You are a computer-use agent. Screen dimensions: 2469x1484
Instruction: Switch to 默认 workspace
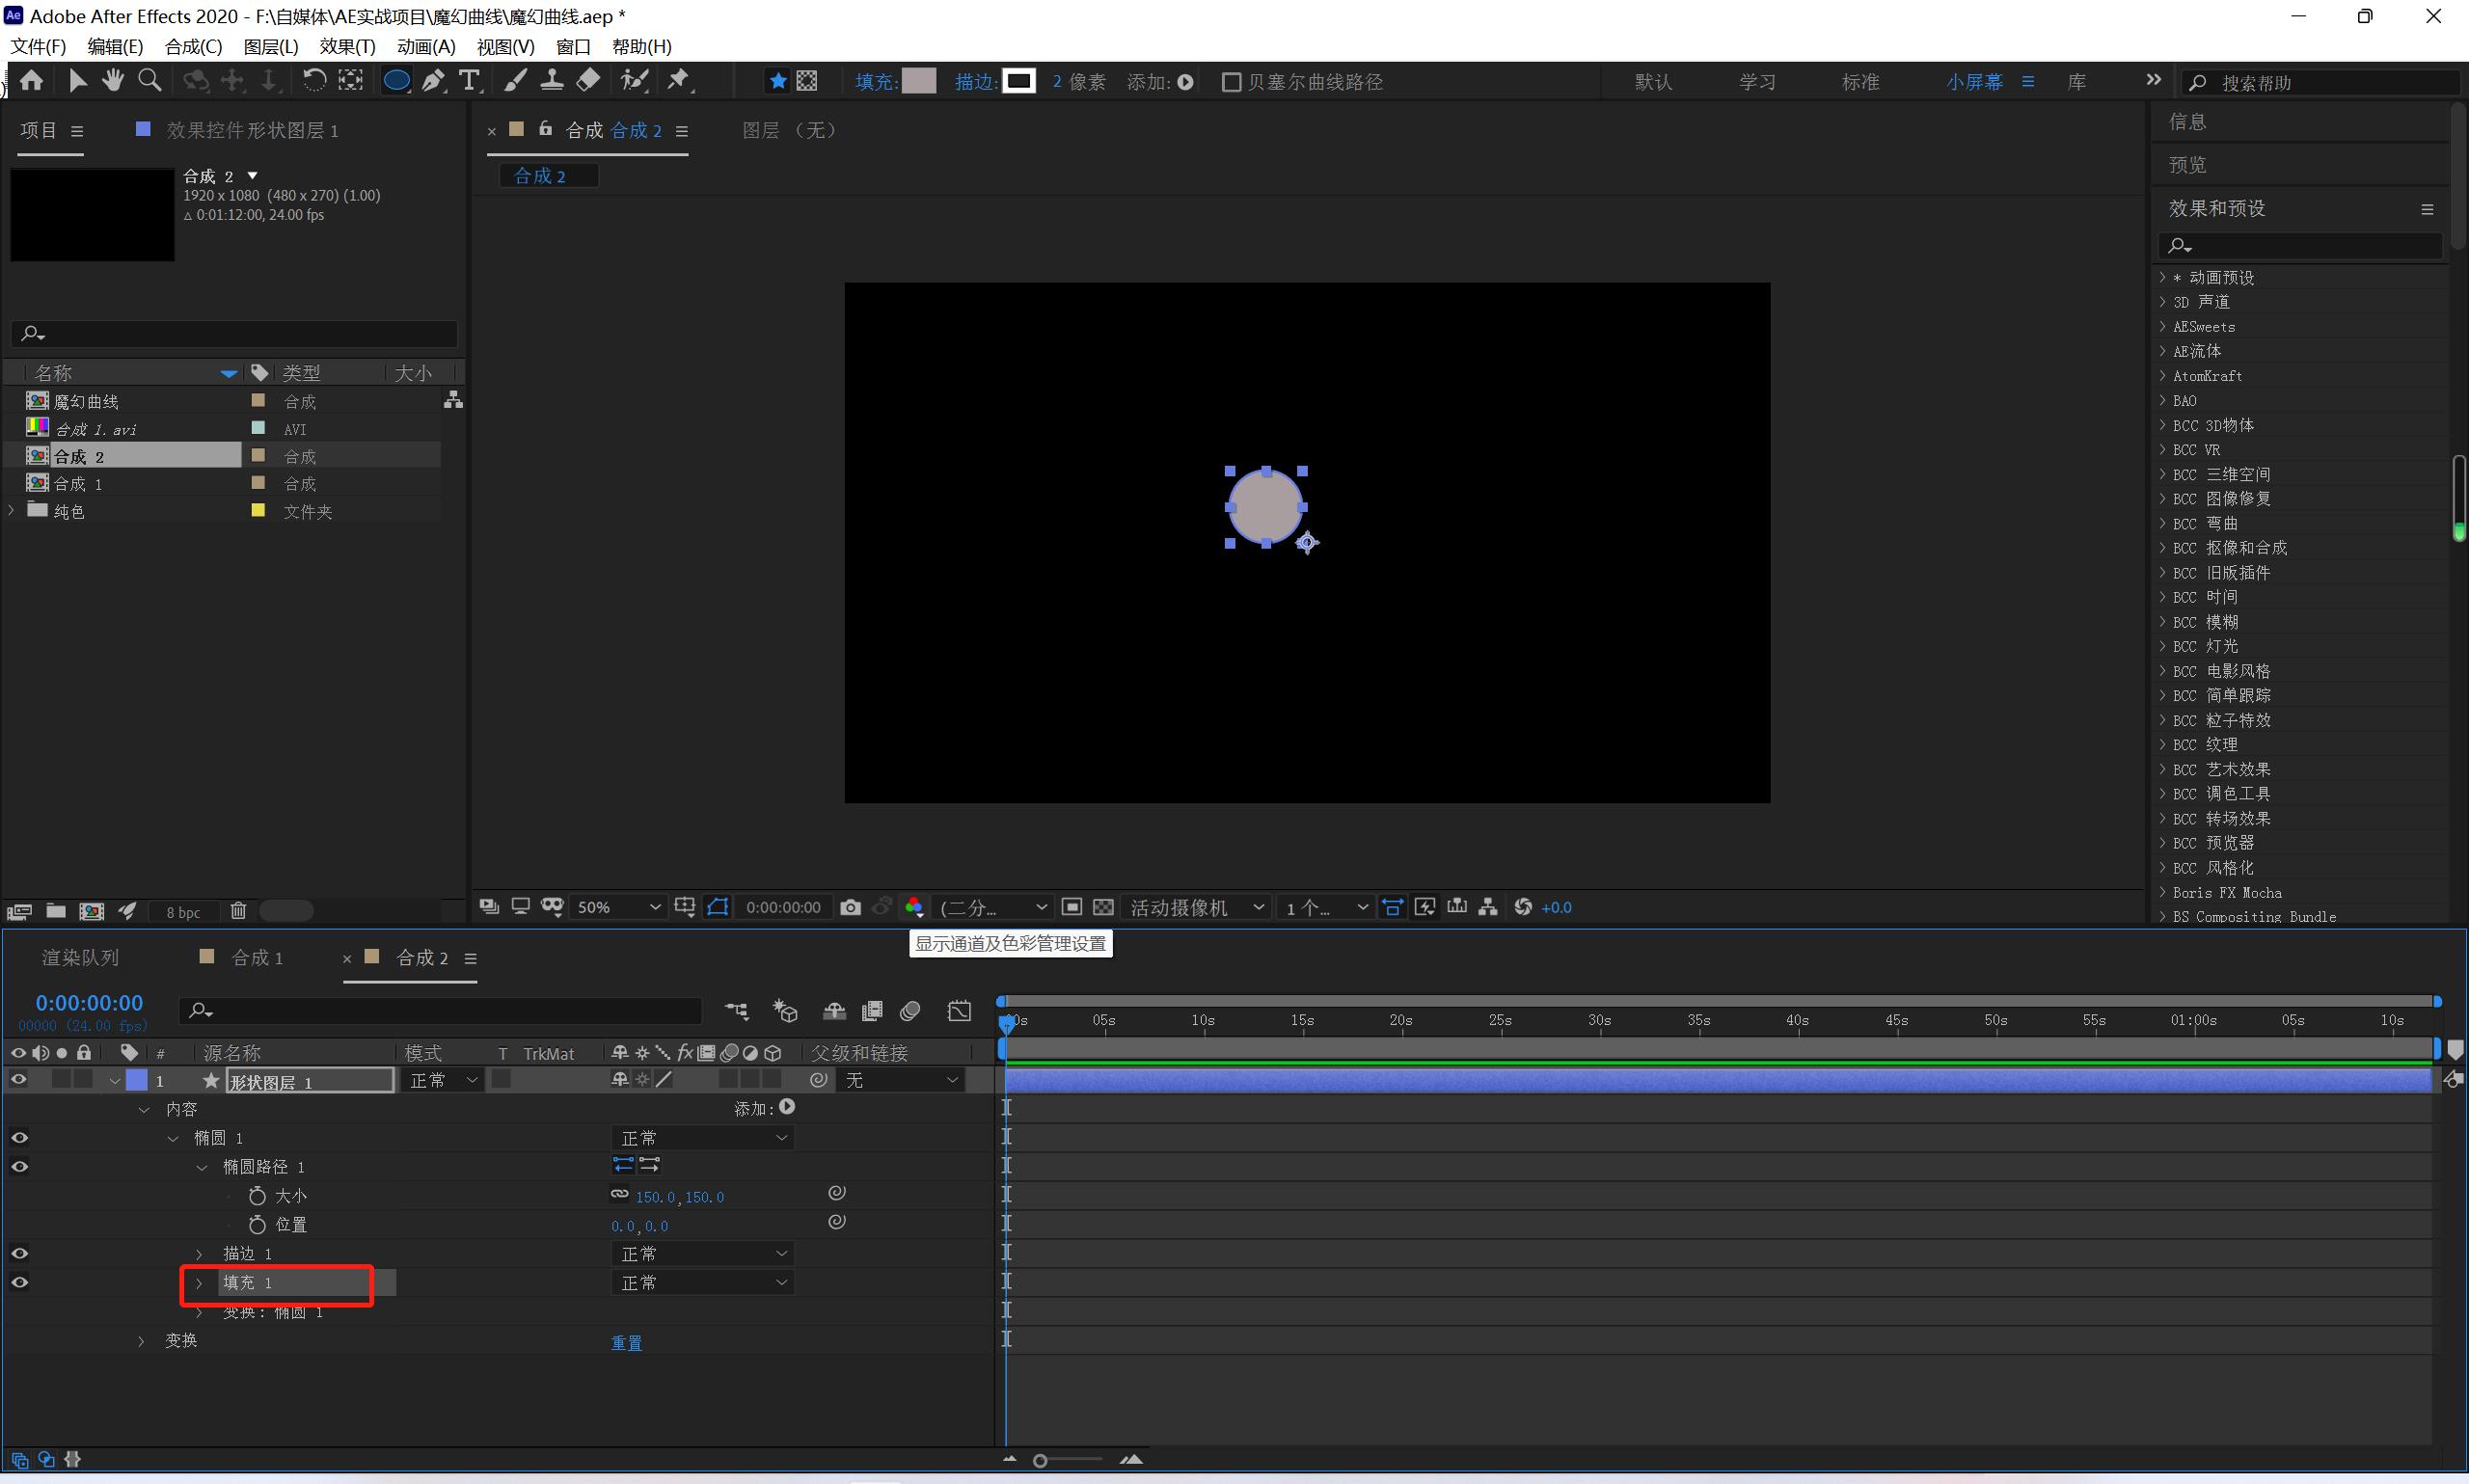(1653, 82)
